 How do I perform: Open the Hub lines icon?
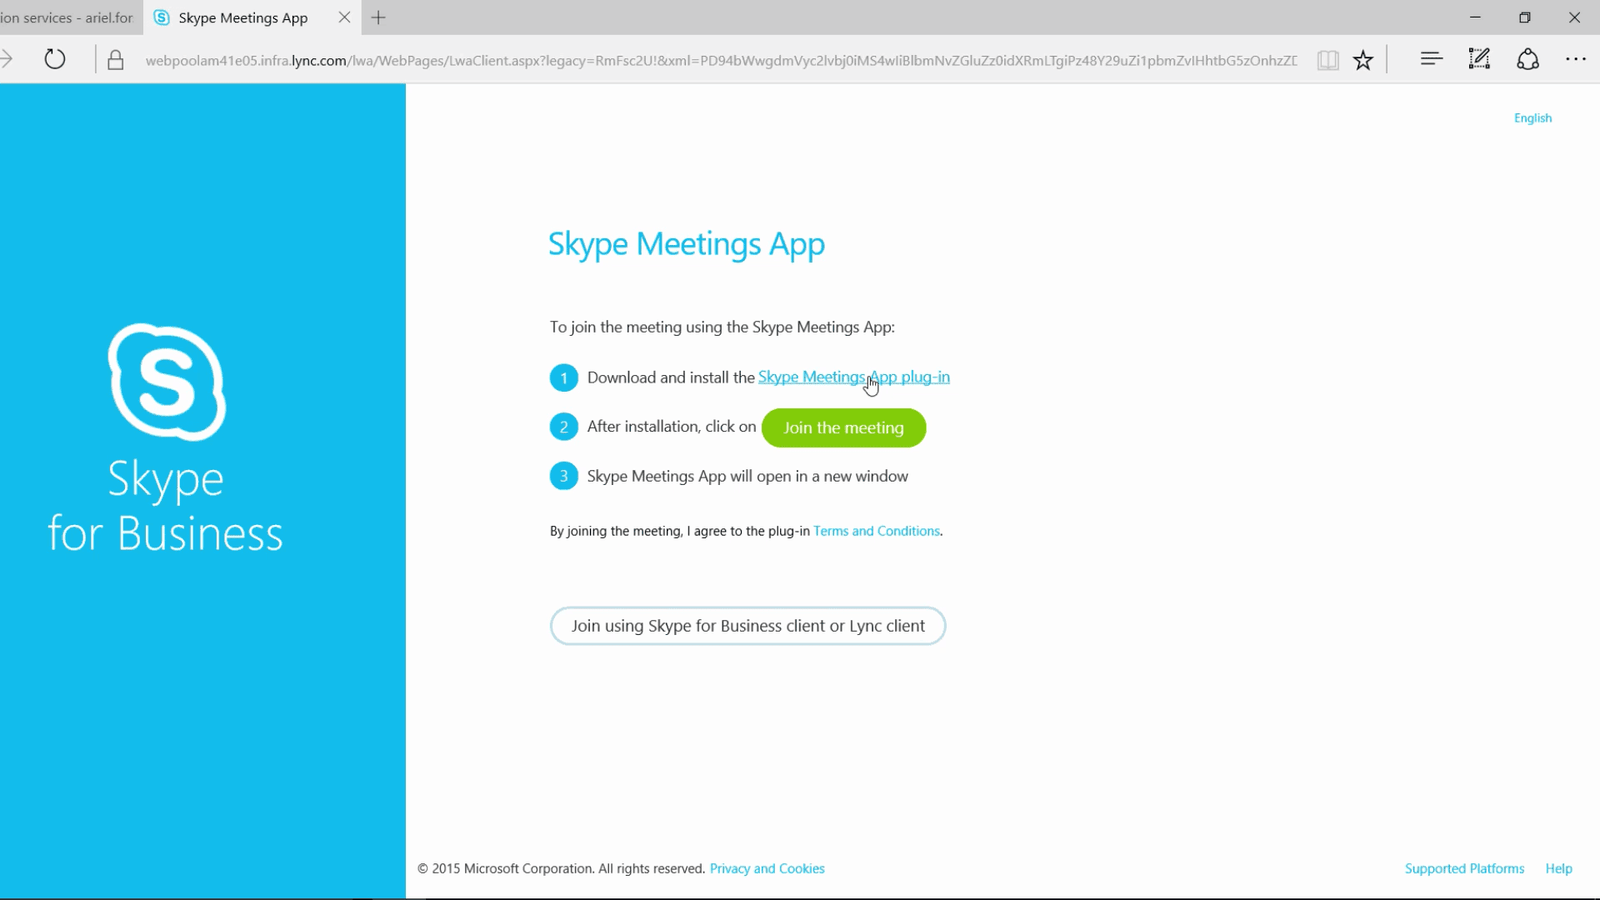(x=1431, y=59)
